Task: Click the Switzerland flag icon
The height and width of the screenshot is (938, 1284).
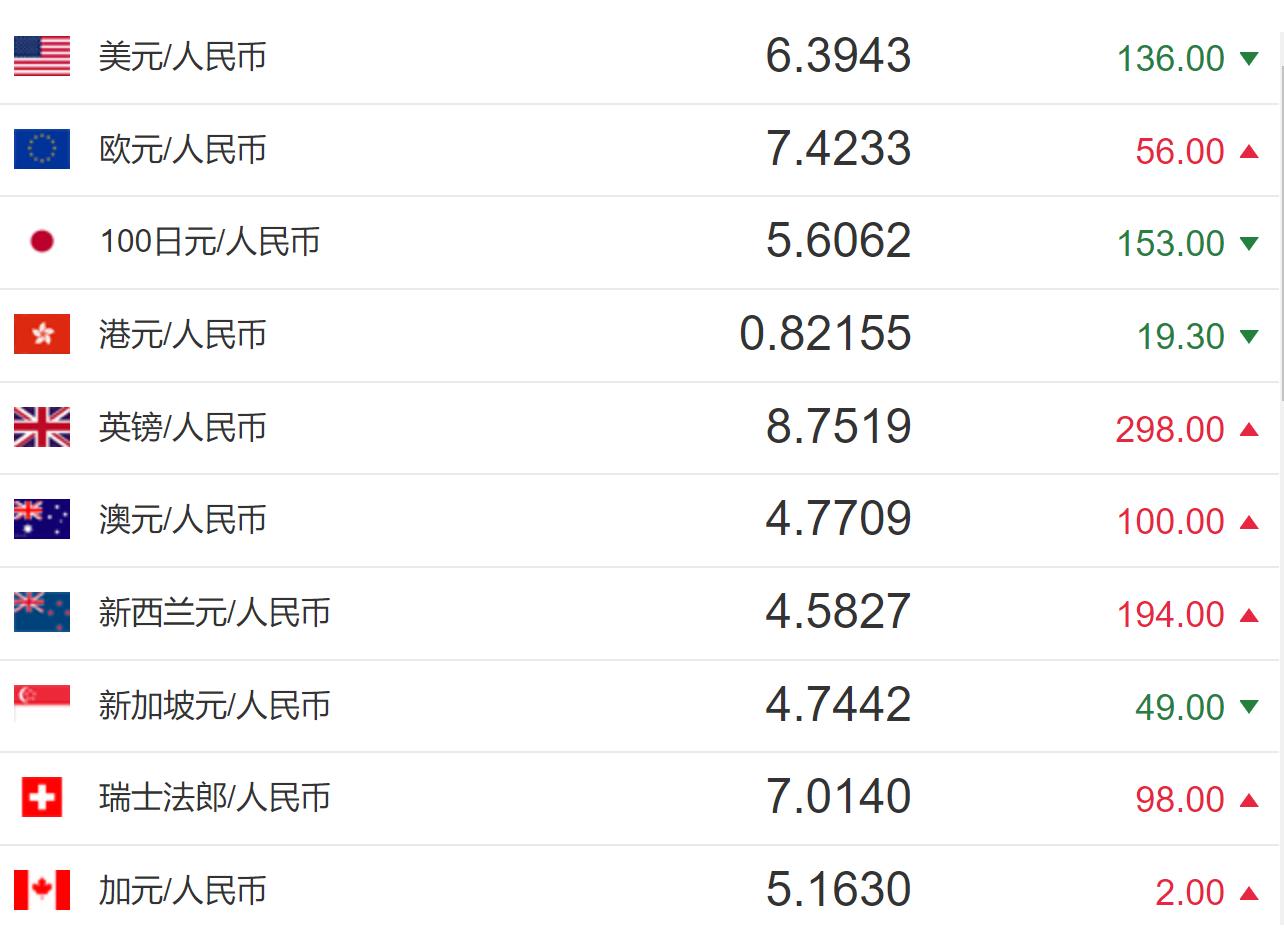Action: pos(42,797)
